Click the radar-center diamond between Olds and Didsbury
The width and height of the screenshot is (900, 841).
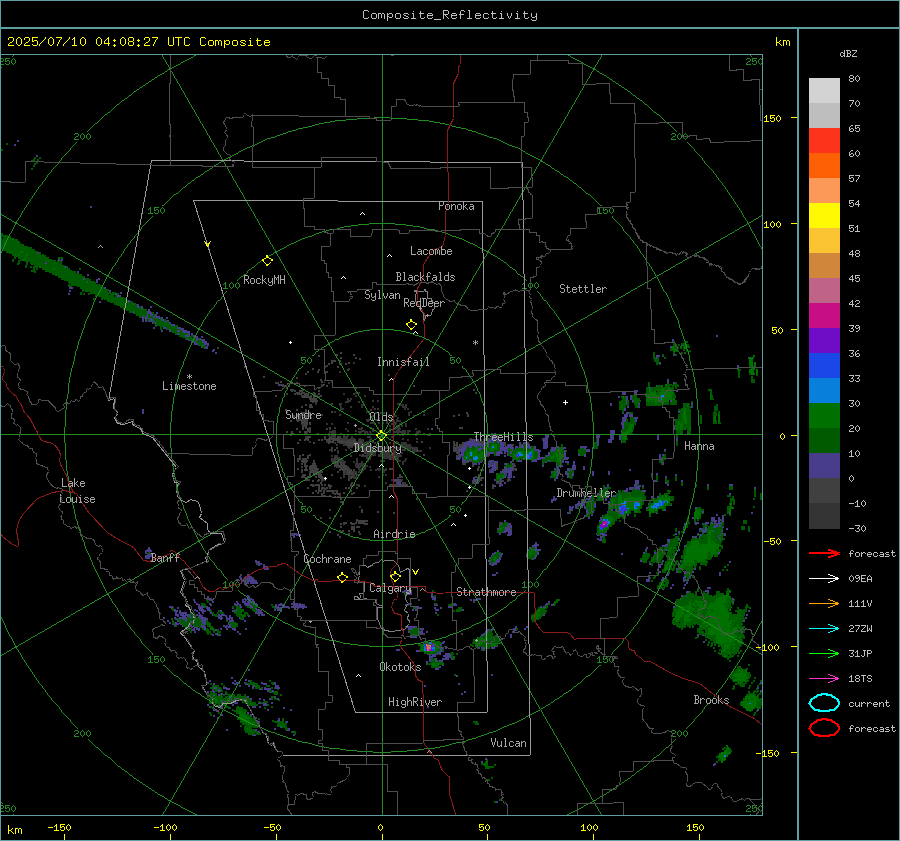coord(381,436)
